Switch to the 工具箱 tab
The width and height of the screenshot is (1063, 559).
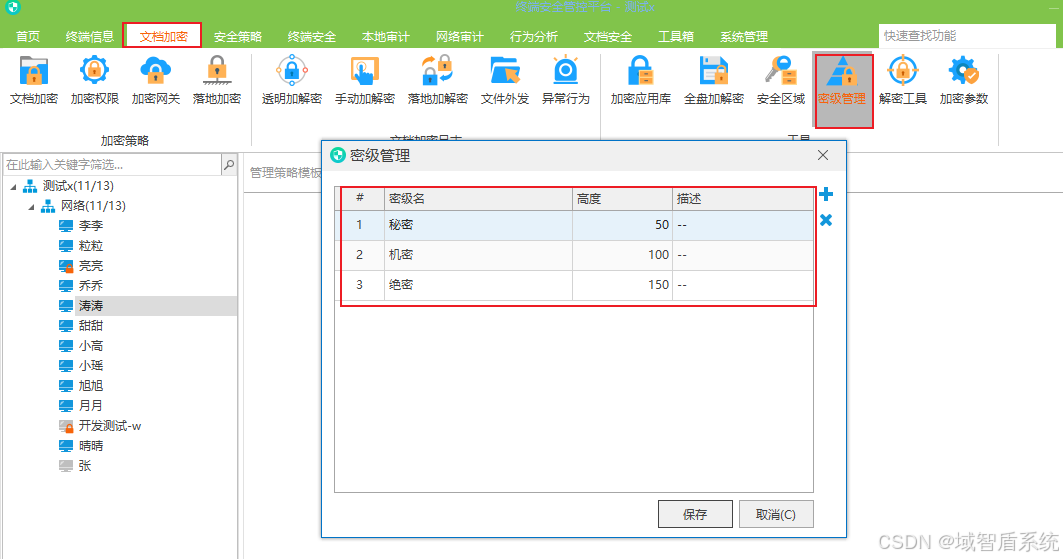coord(676,37)
